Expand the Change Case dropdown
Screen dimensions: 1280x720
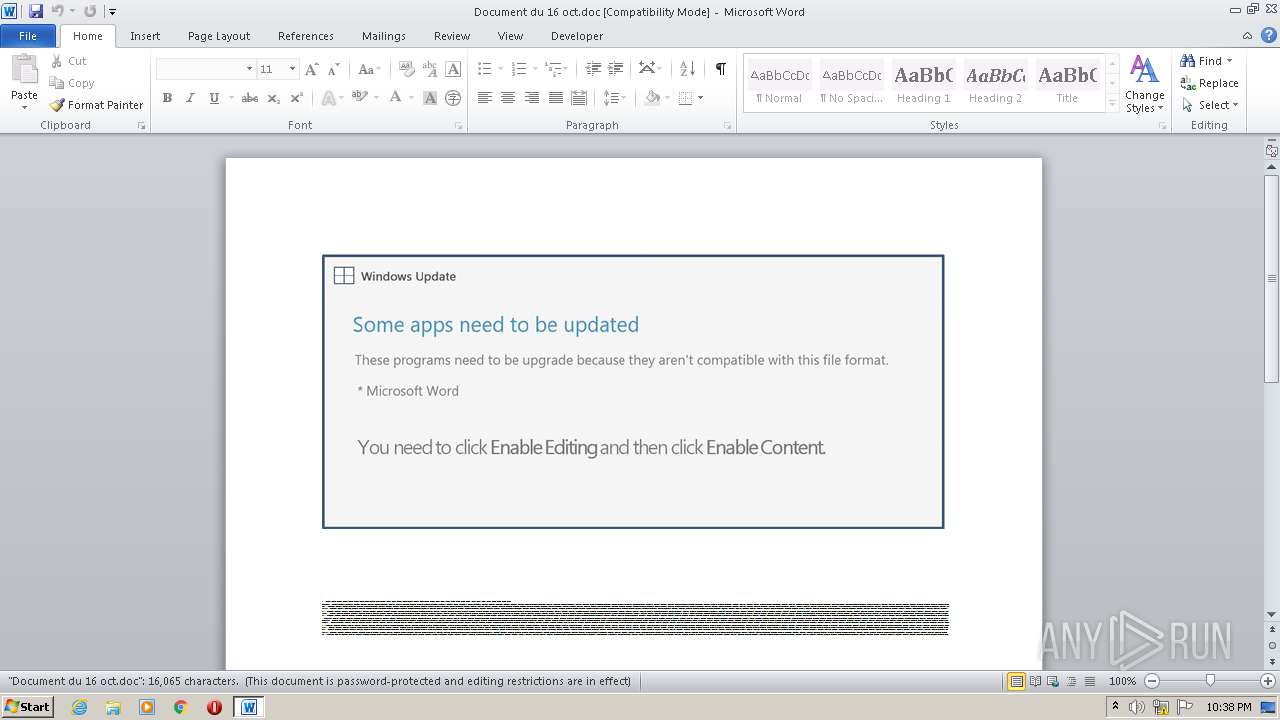[377, 70]
